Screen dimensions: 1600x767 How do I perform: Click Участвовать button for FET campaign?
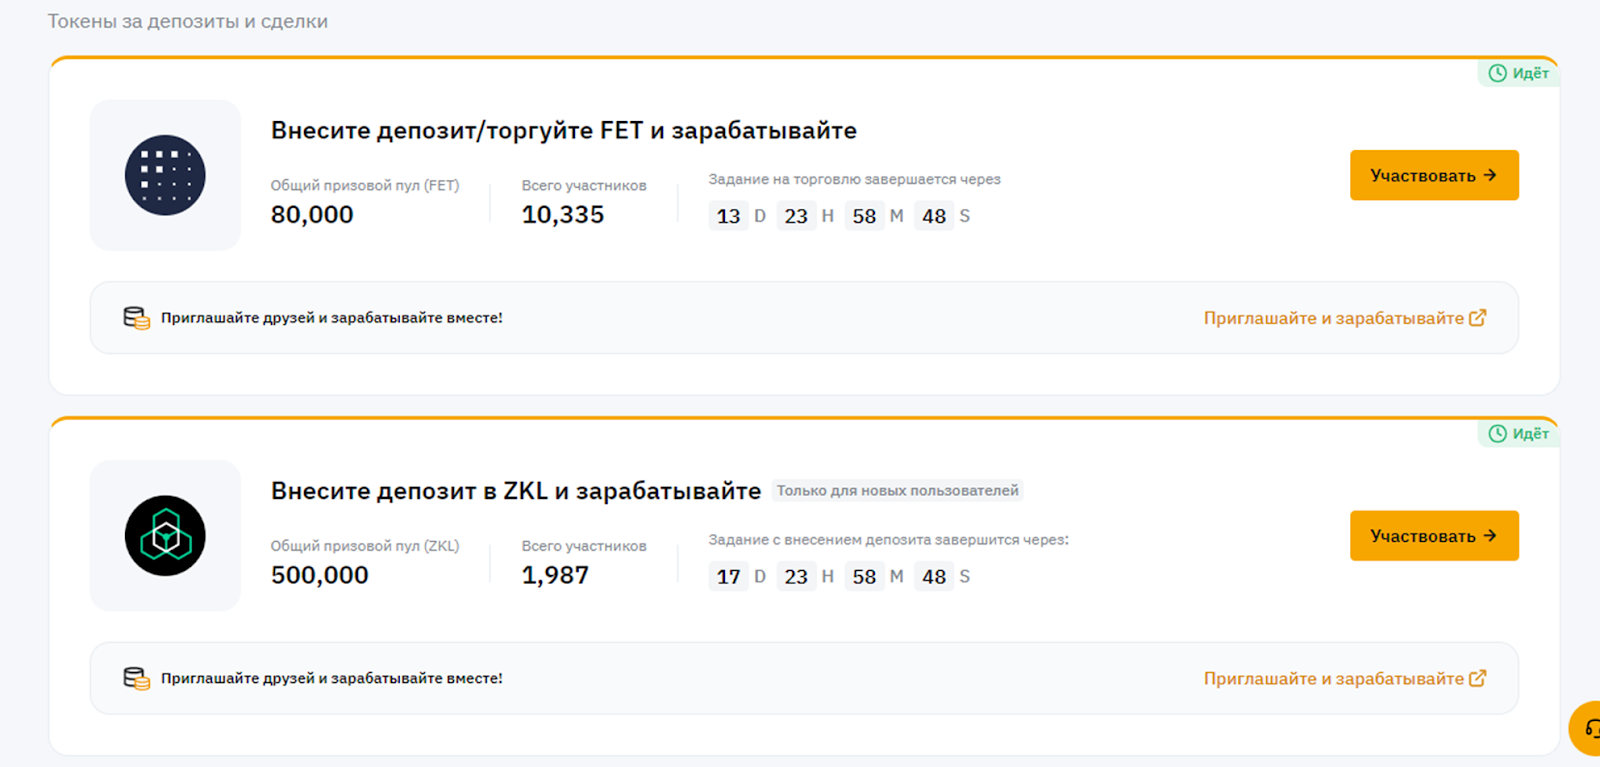point(1434,175)
